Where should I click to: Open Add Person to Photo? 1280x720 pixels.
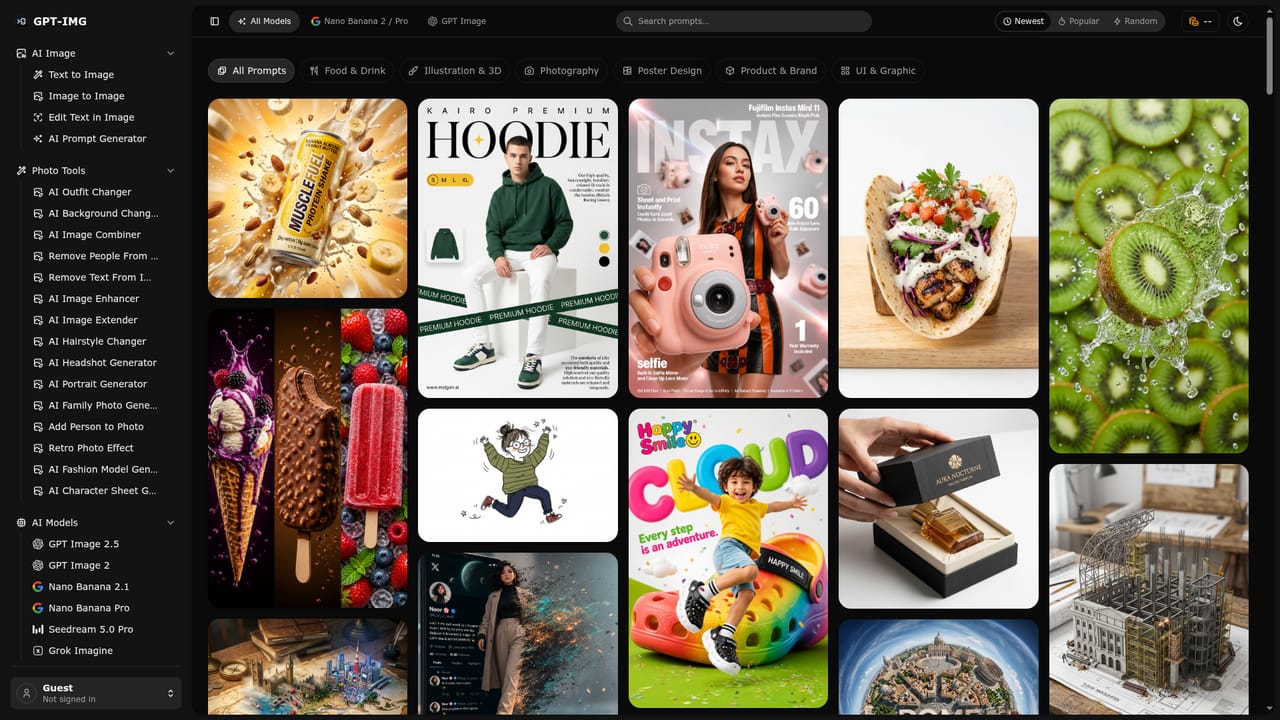click(x=97, y=426)
